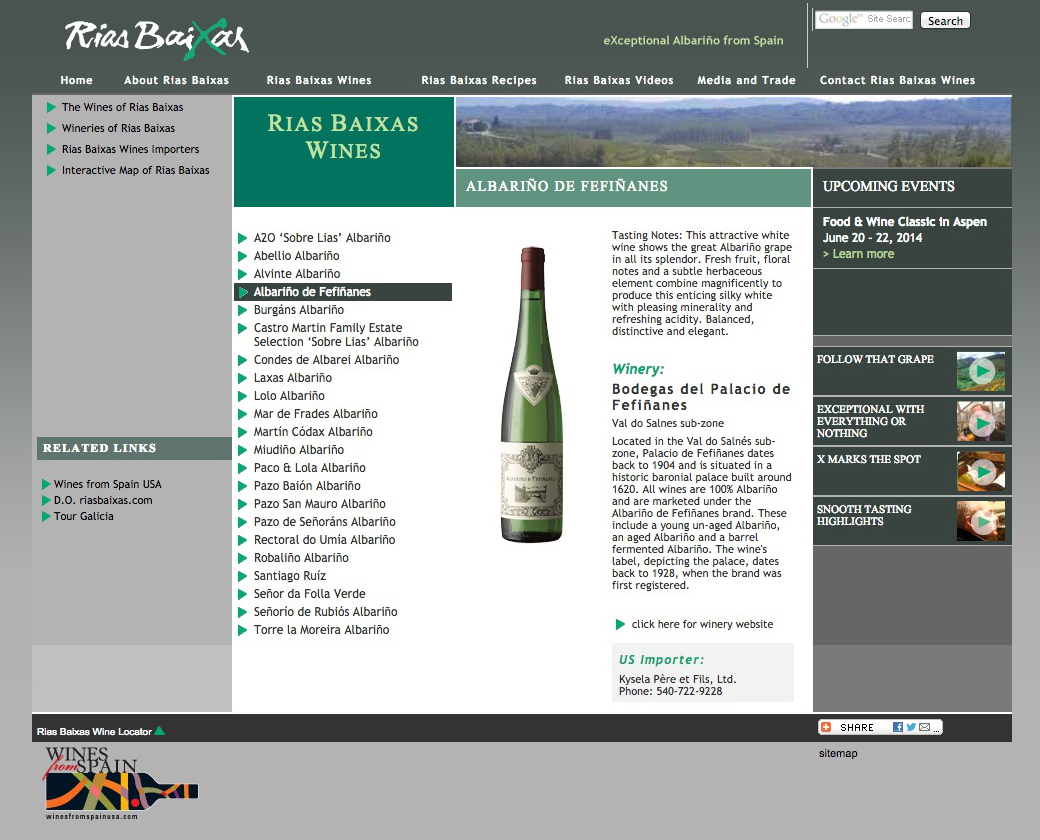This screenshot has height=840, width=1040.
Task: Click Learn more under Aspen event
Action: [858, 254]
